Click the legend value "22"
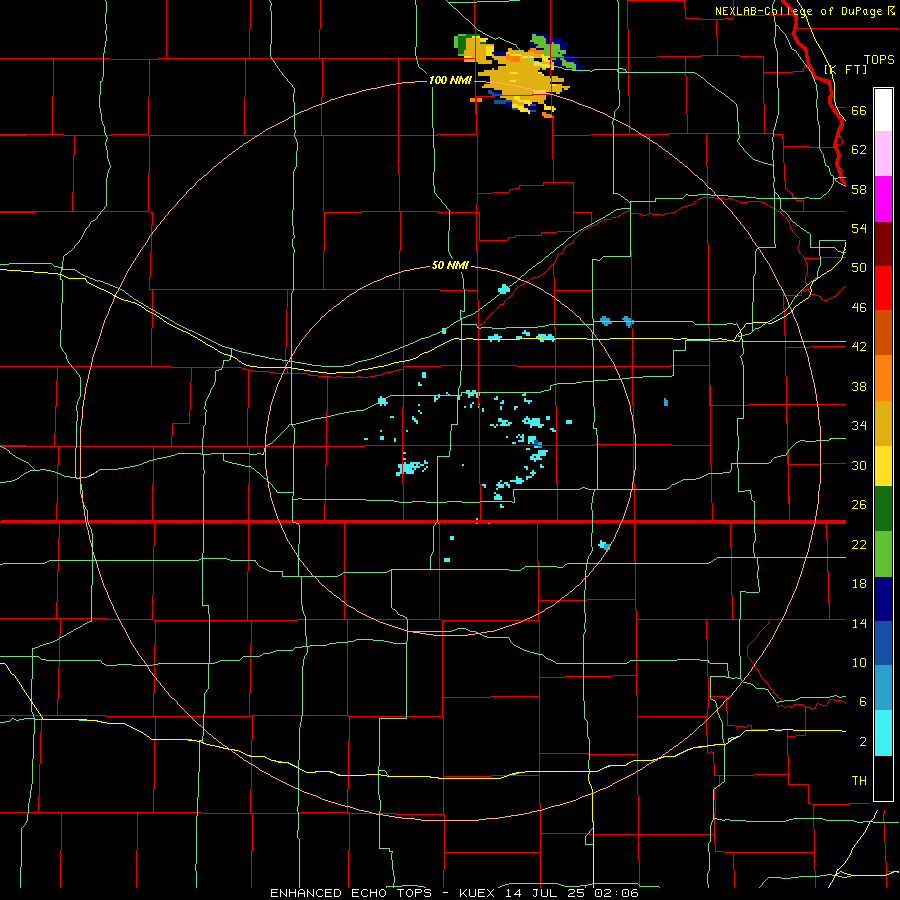 [x=859, y=545]
